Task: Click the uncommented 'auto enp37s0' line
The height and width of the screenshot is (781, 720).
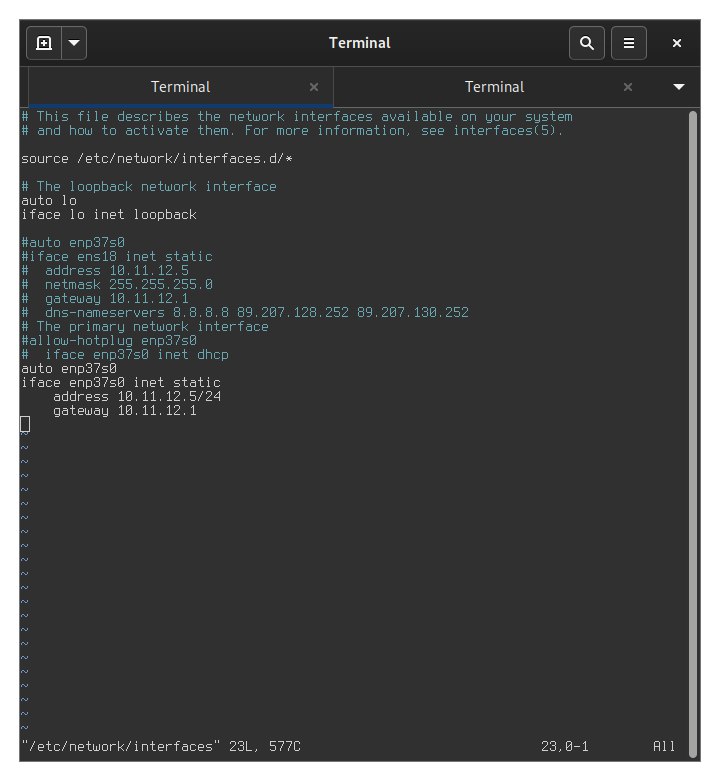Action: (x=69, y=369)
